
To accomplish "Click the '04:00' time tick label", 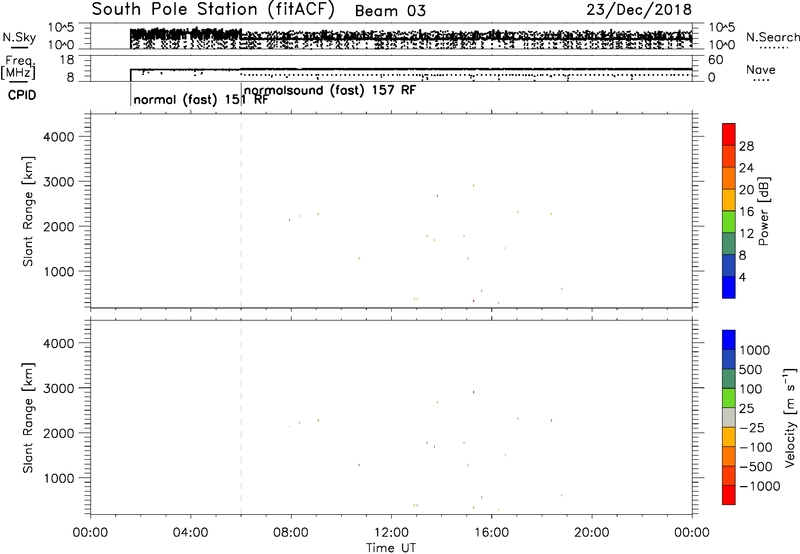I will [x=191, y=533].
